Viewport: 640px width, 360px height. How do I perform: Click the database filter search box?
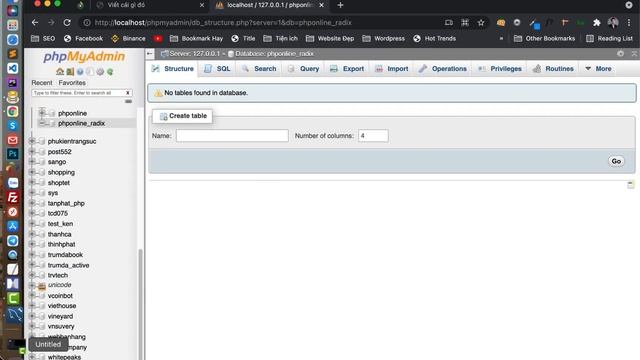(x=78, y=93)
